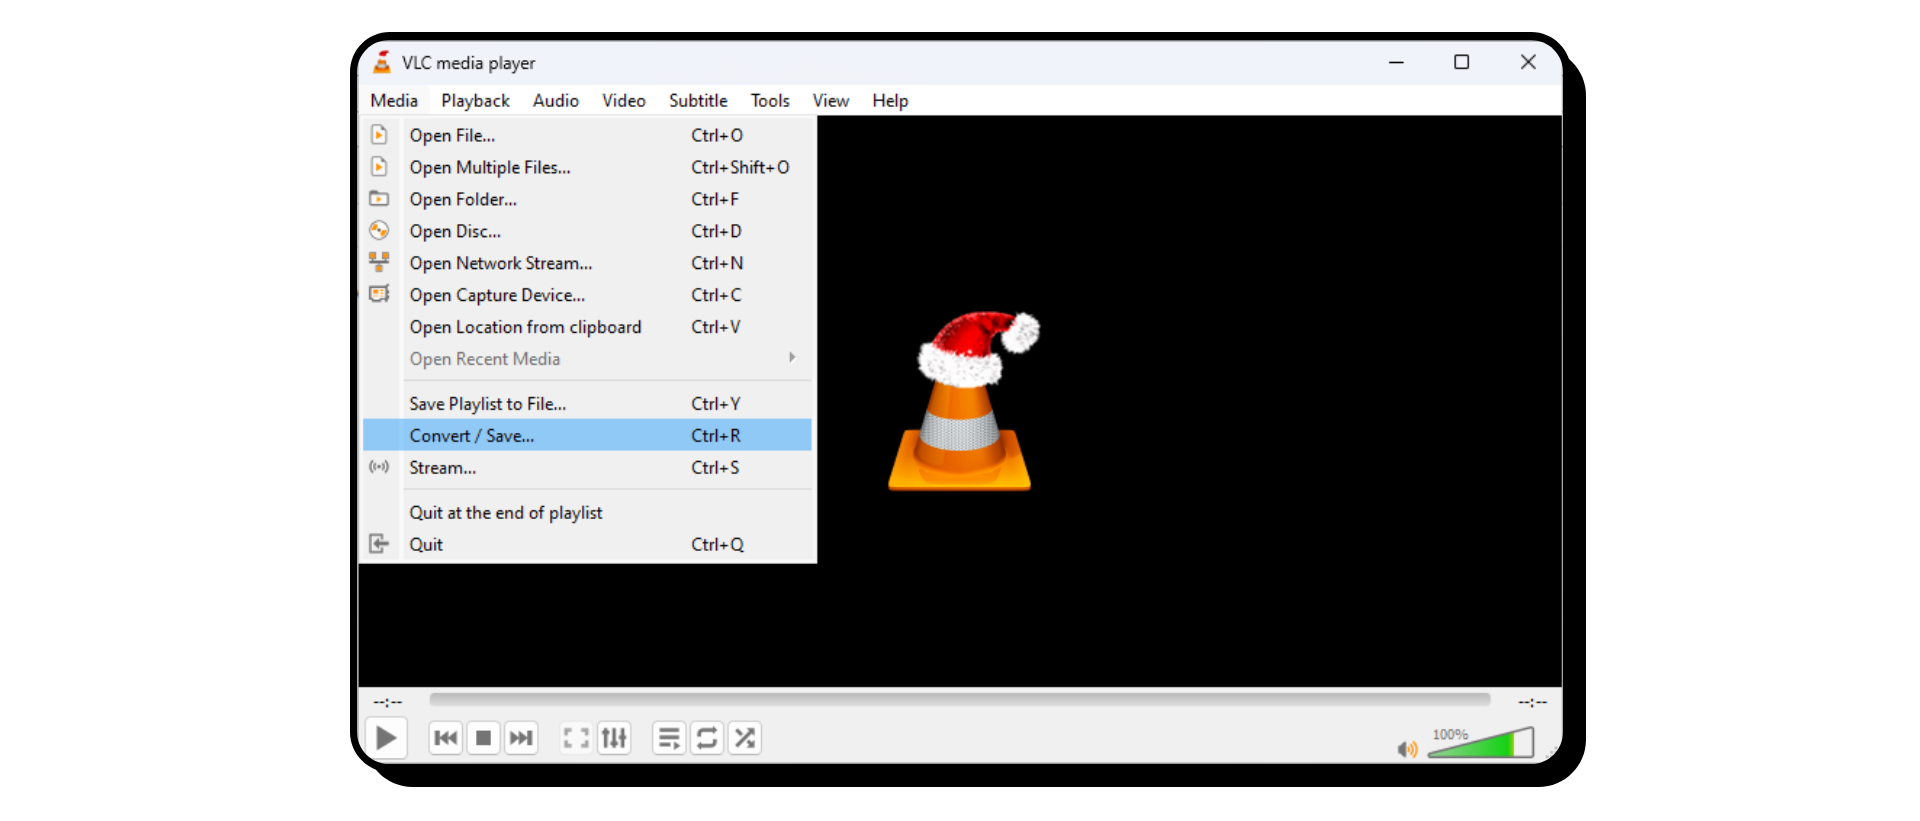Click the Open Disc icon
Screen dimensions: 1920x821
click(379, 231)
